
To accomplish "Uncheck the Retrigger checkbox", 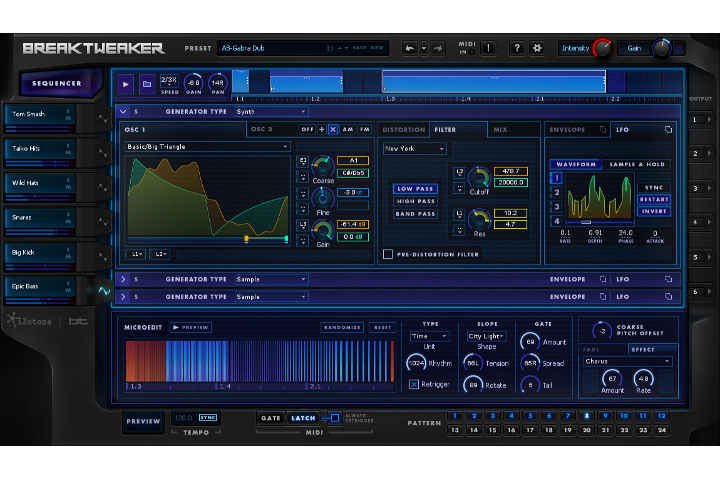I will pos(415,384).
